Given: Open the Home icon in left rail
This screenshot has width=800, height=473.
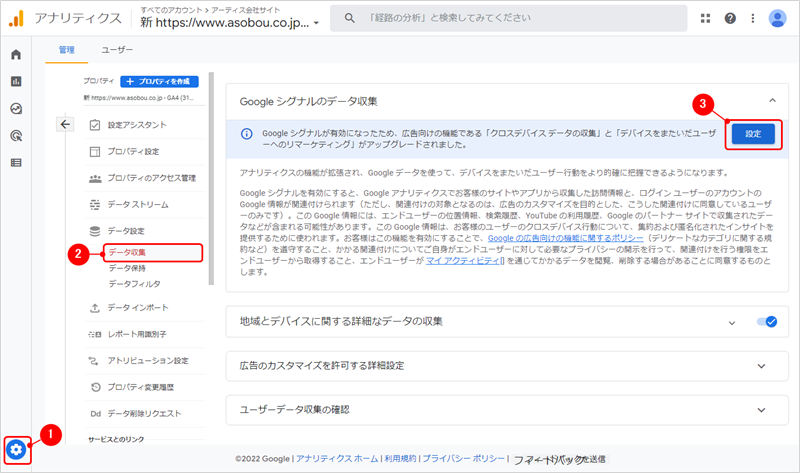Looking at the screenshot, I should click(16, 54).
